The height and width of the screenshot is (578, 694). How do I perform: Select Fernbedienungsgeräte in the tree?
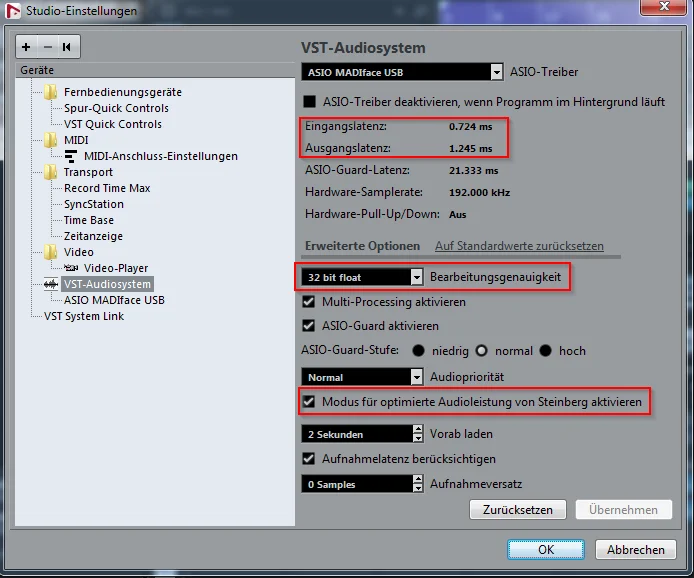click(x=123, y=92)
